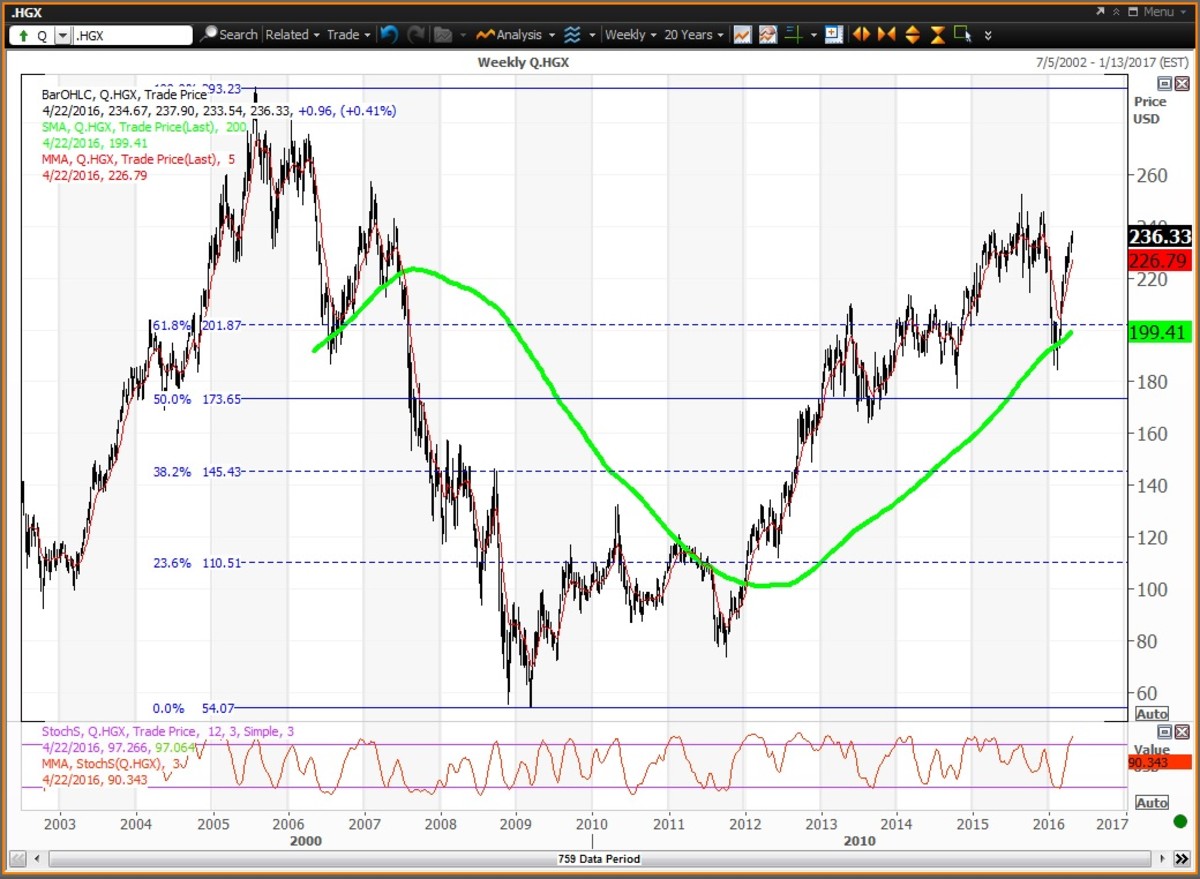Select the line chart style icon

[x=742, y=35]
